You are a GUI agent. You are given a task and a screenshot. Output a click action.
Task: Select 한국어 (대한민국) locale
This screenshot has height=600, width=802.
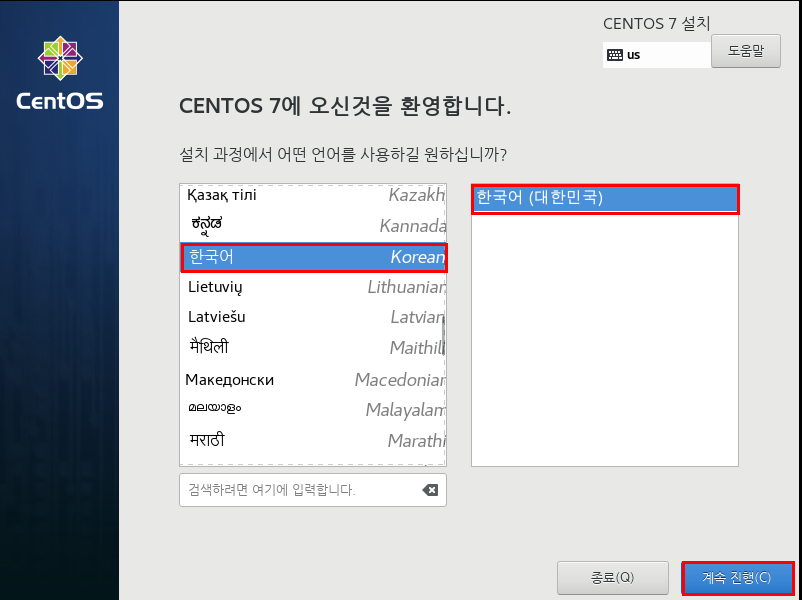point(605,198)
